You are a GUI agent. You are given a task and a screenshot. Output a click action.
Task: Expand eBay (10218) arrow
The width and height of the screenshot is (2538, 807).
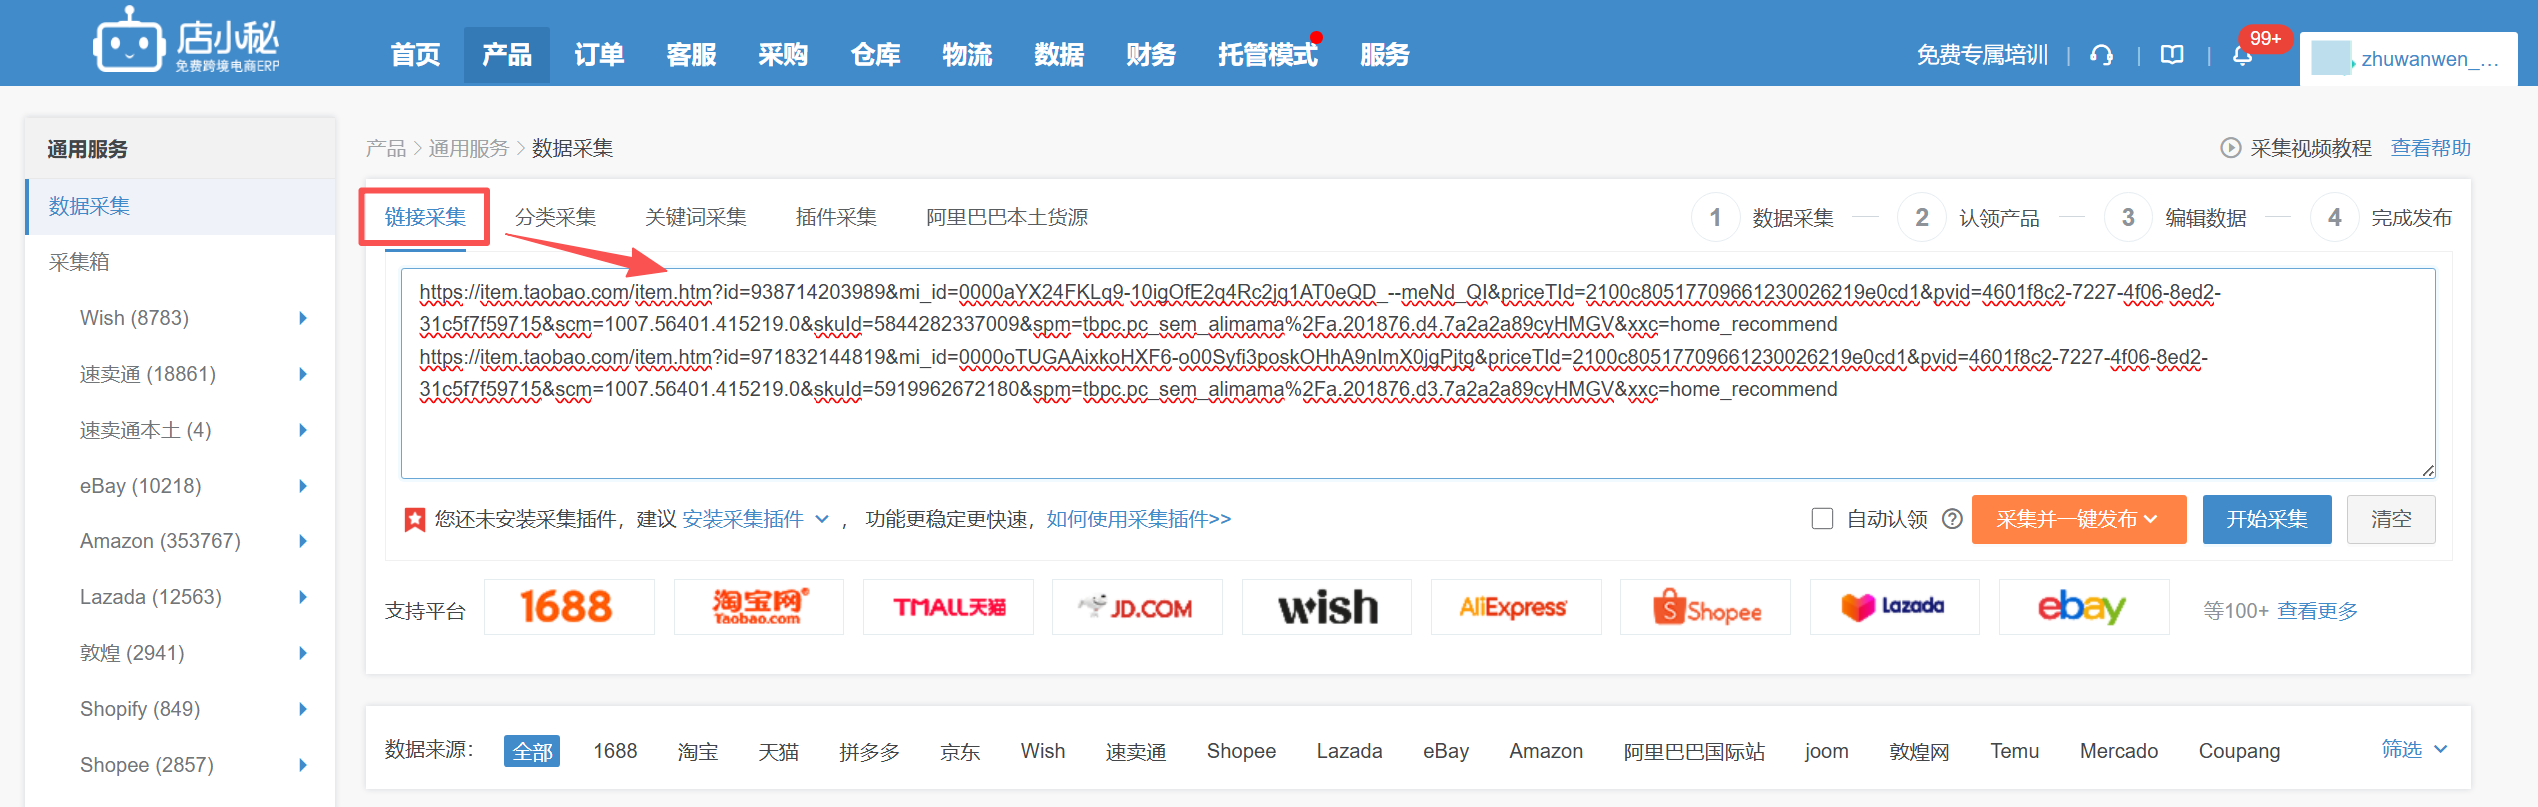pyautogui.click(x=303, y=486)
